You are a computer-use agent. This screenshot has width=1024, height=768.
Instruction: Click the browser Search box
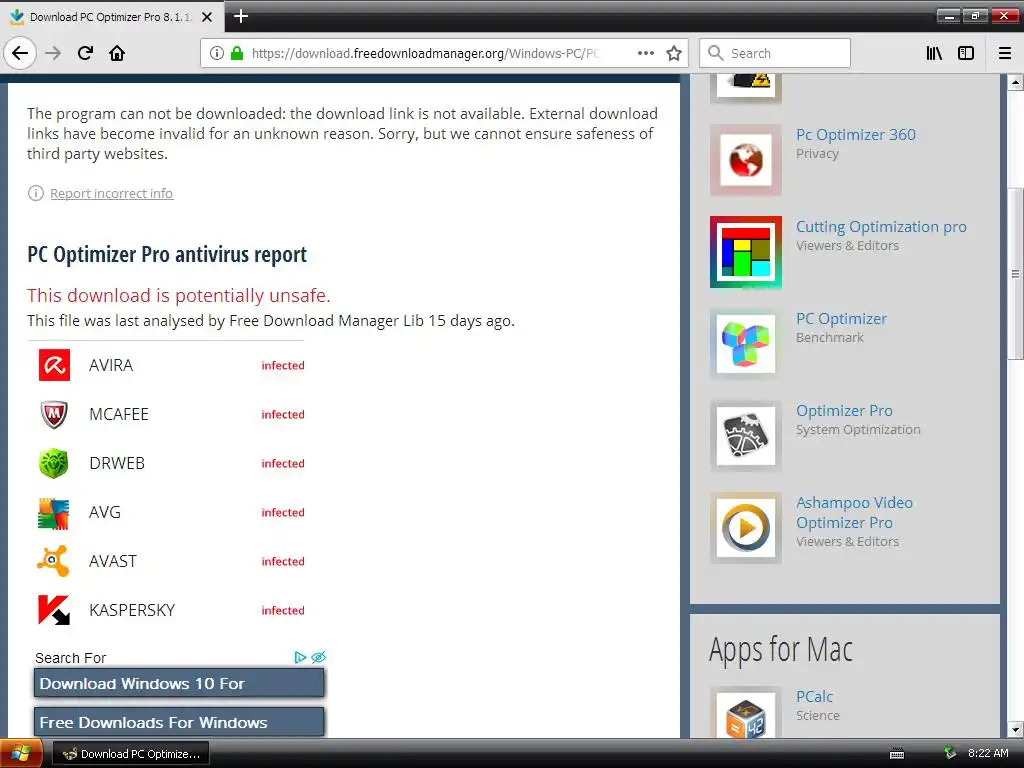(x=775, y=53)
